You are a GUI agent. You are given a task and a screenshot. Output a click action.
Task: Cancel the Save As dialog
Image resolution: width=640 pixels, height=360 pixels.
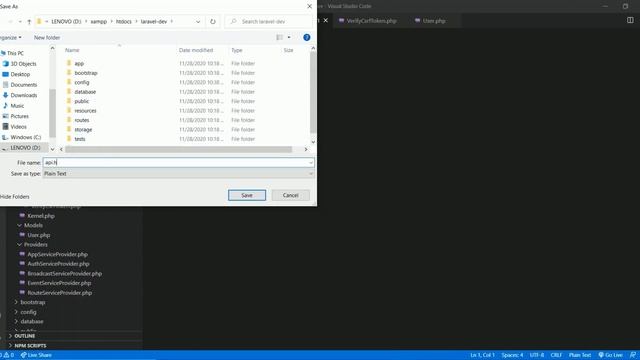[x=291, y=195]
